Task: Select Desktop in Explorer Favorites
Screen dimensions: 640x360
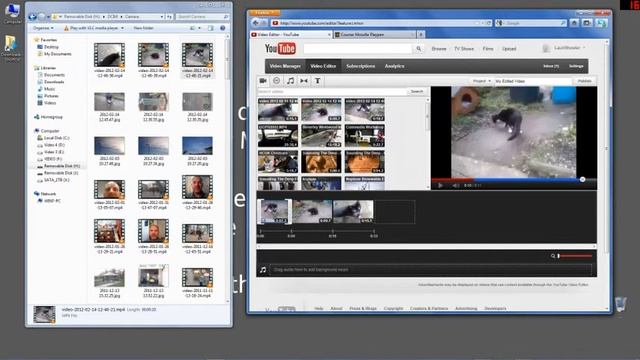Action: click(x=51, y=47)
